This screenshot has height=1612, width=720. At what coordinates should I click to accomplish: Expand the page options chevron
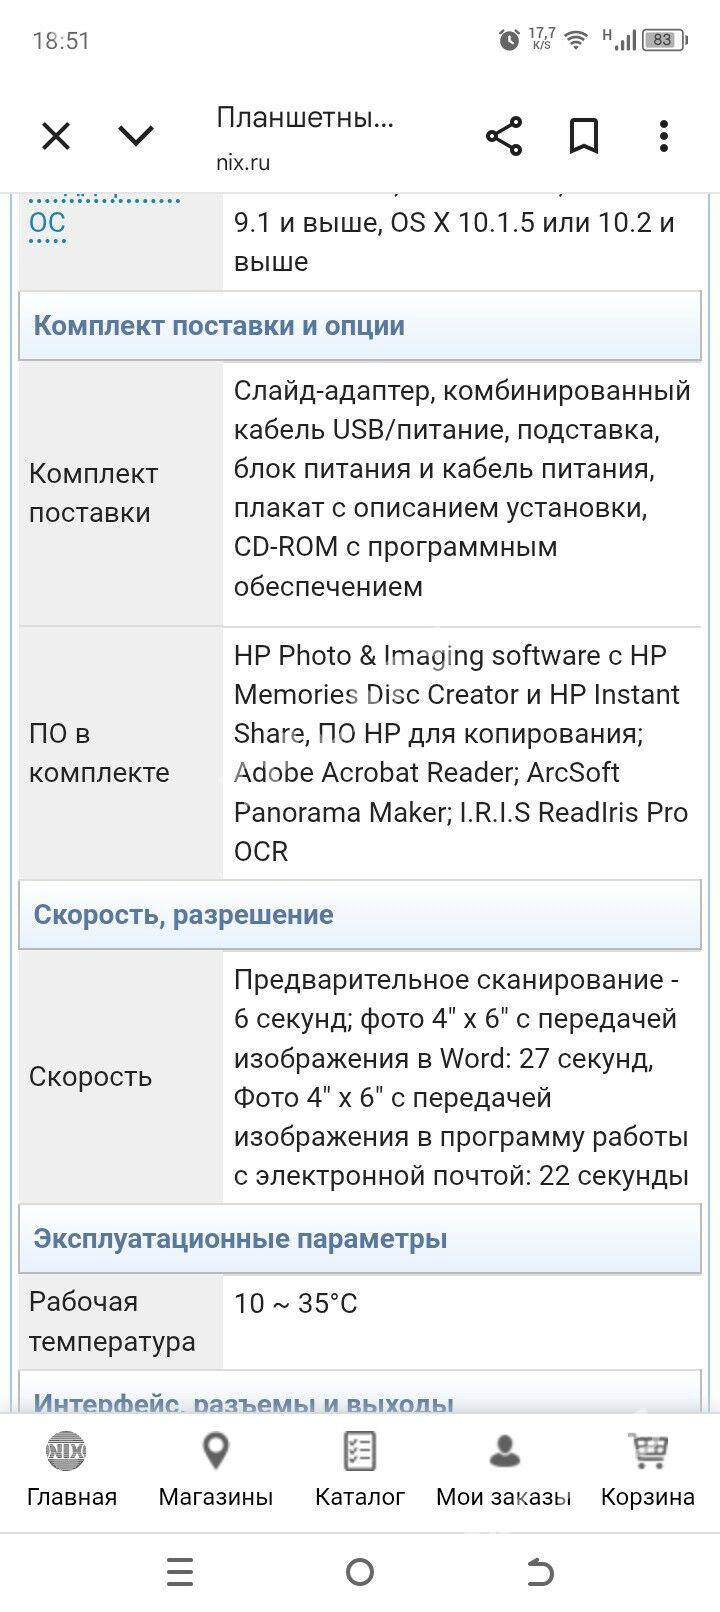[x=136, y=136]
